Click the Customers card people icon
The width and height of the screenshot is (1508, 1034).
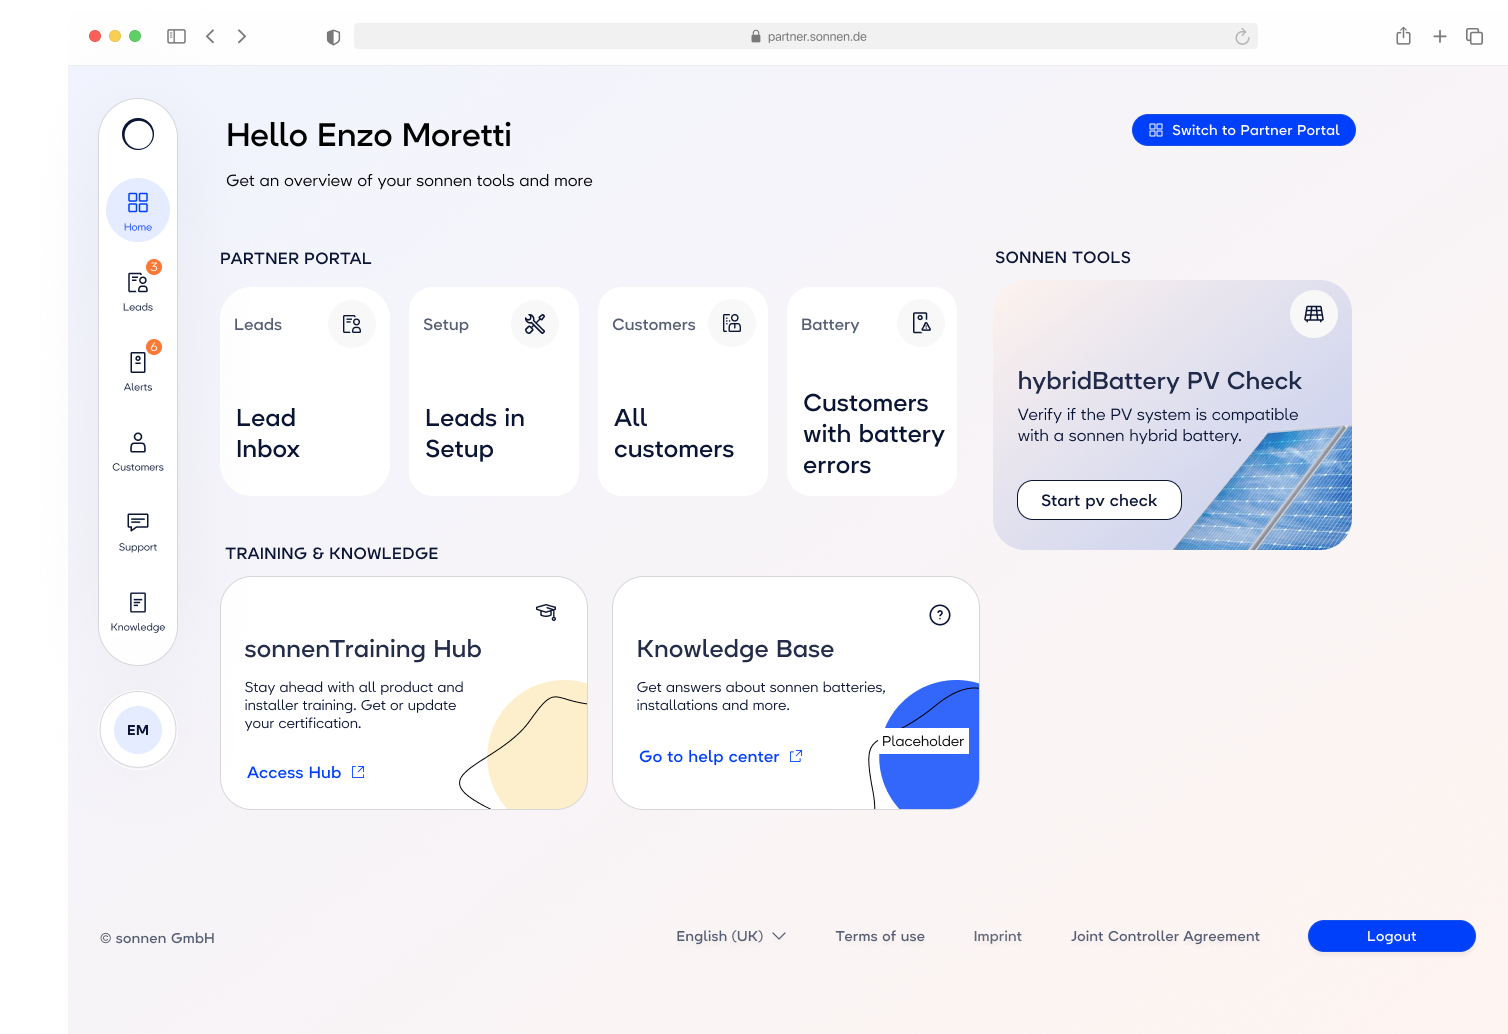732,323
